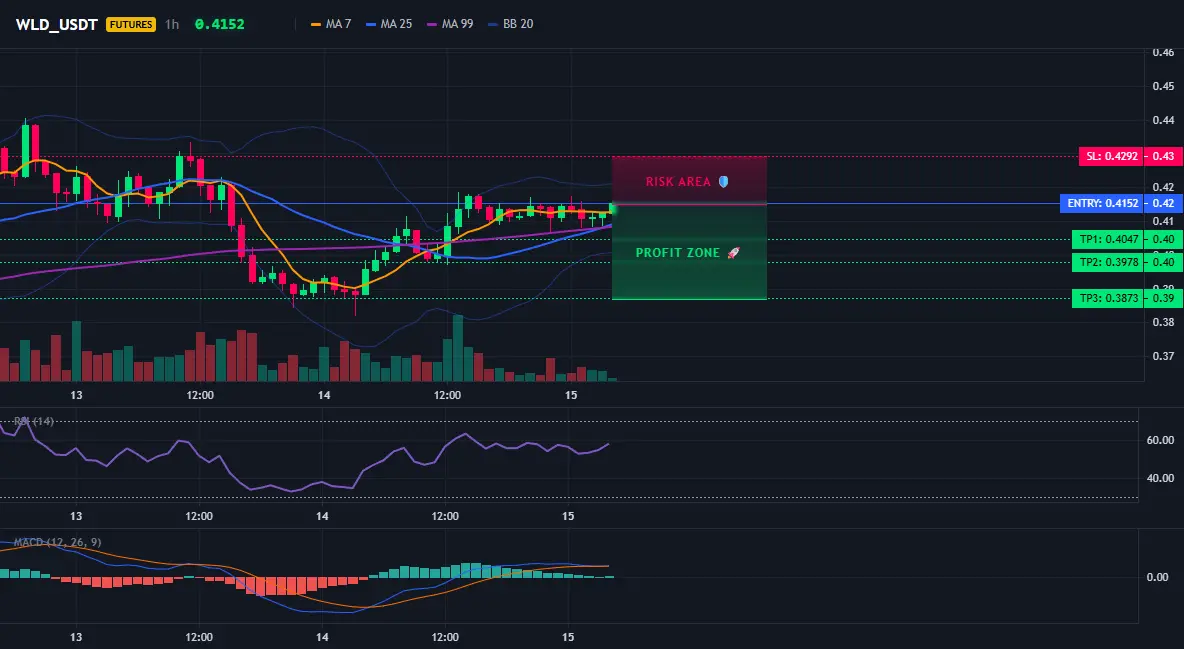The height and width of the screenshot is (649, 1184).
Task: Click the SL: 0.4292 stop loss label
Action: click(x=1111, y=156)
